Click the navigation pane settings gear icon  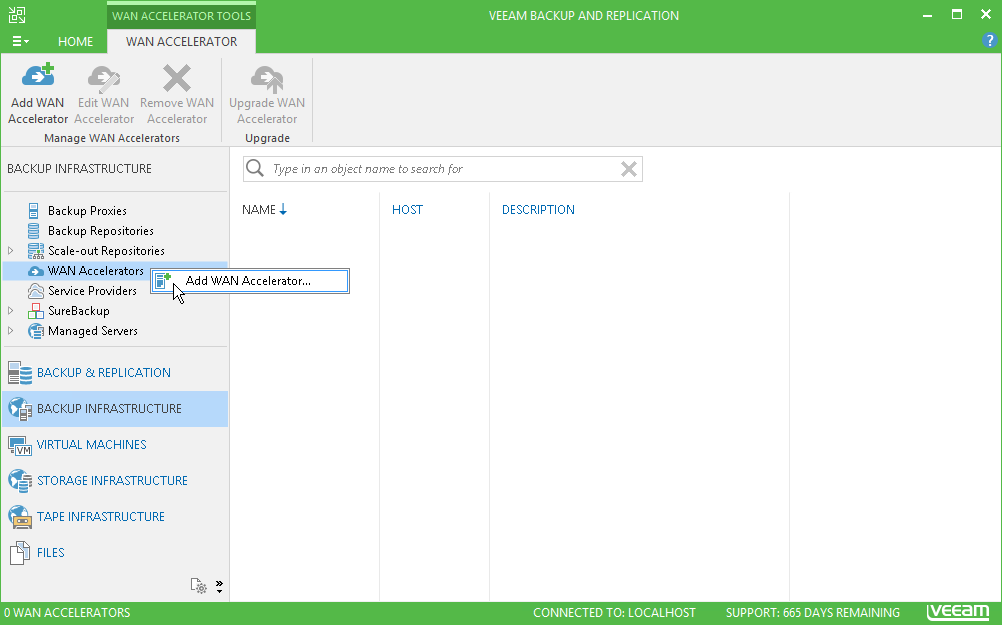pos(199,586)
